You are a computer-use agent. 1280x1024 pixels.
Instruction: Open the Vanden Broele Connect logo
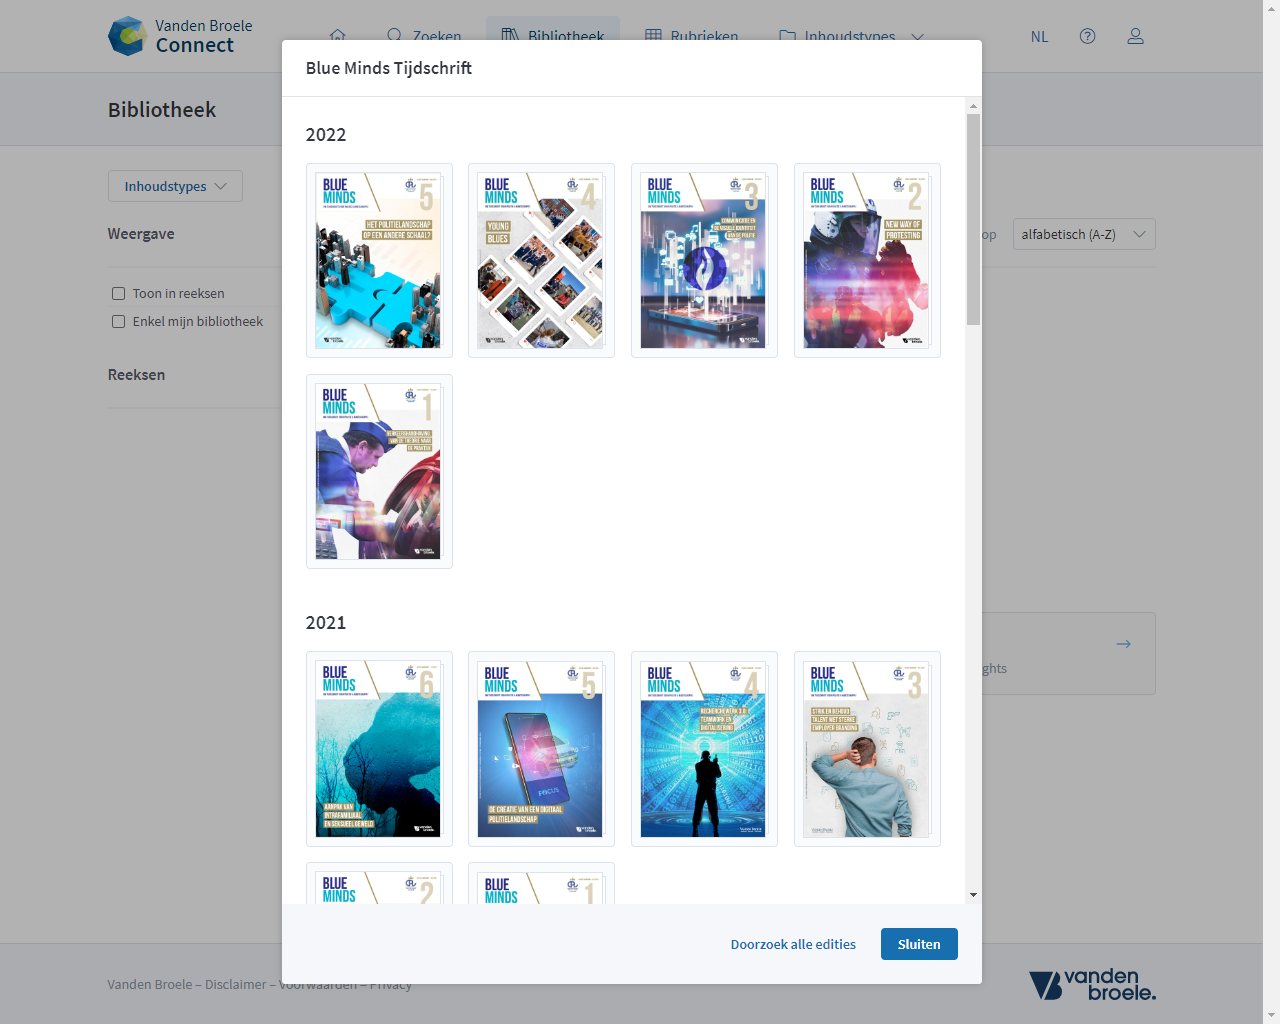pos(180,36)
